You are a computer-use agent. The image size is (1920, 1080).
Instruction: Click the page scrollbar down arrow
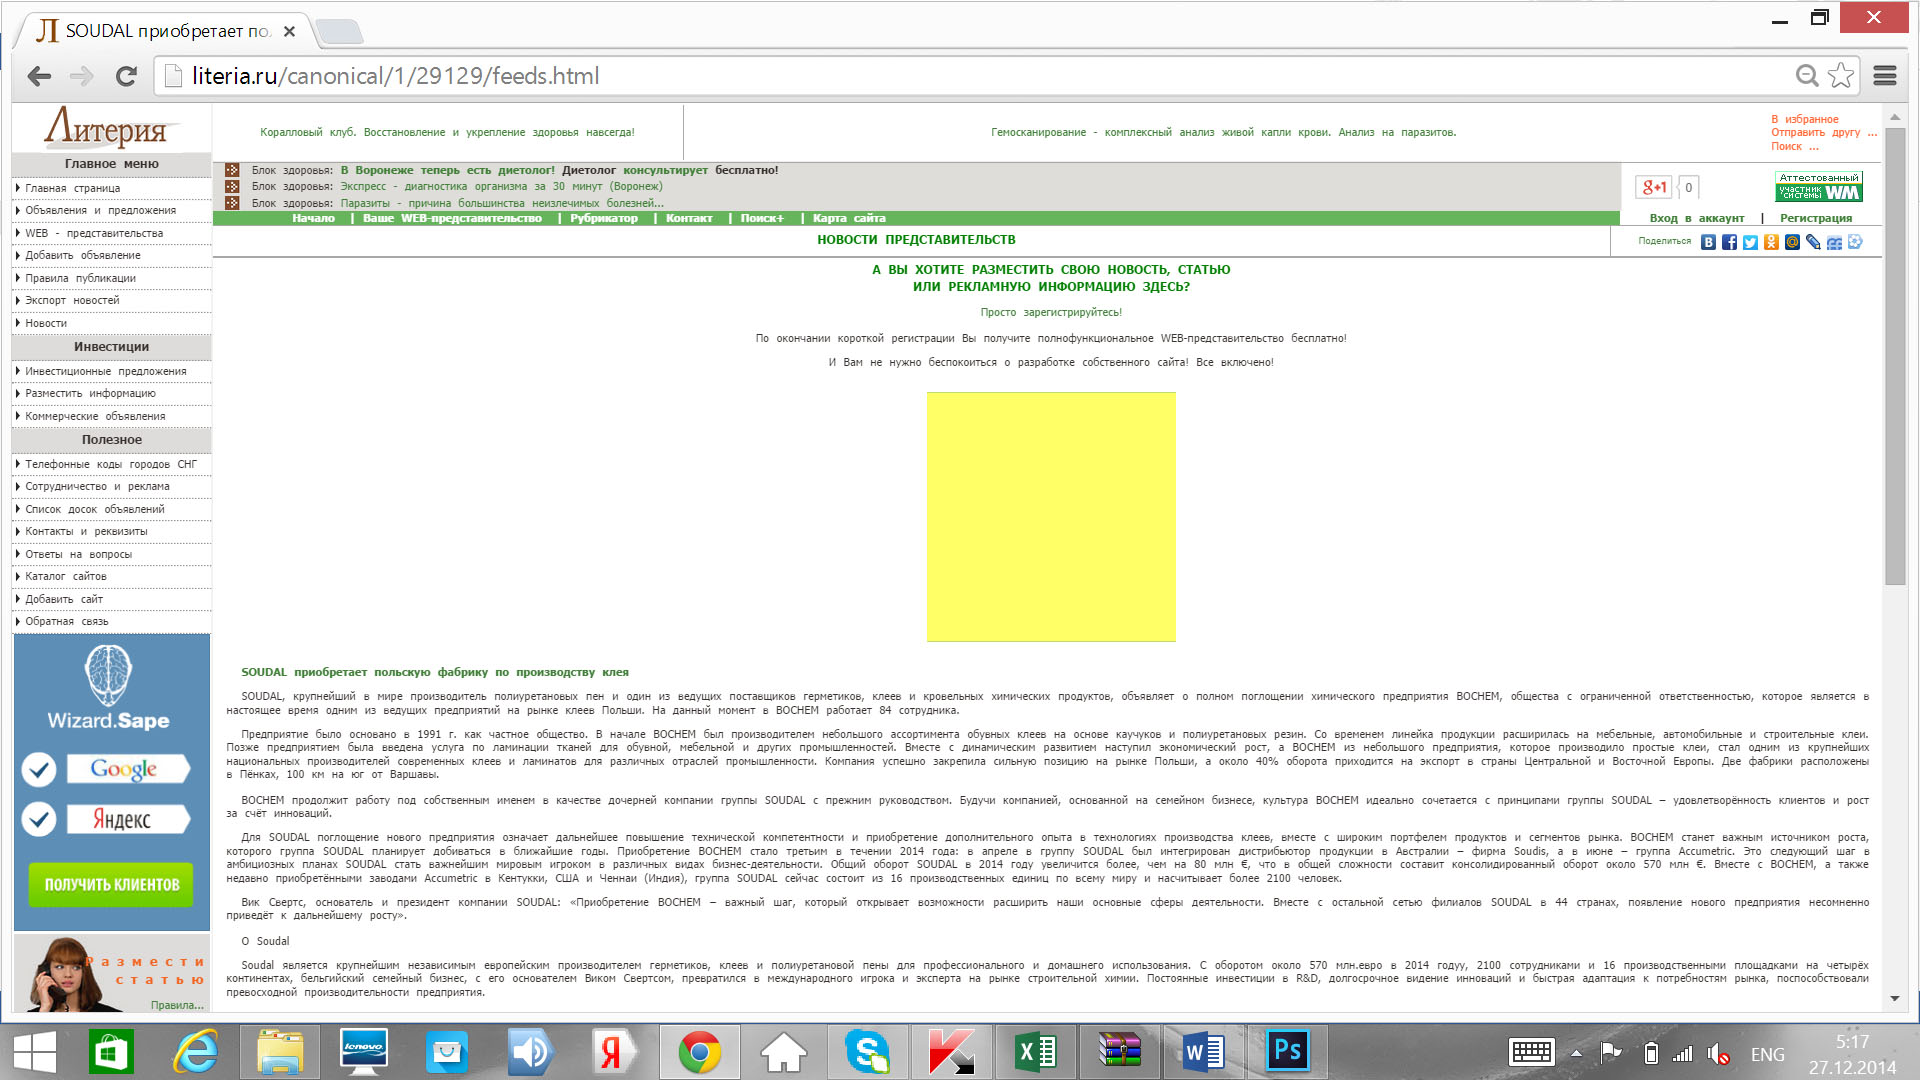[1894, 998]
